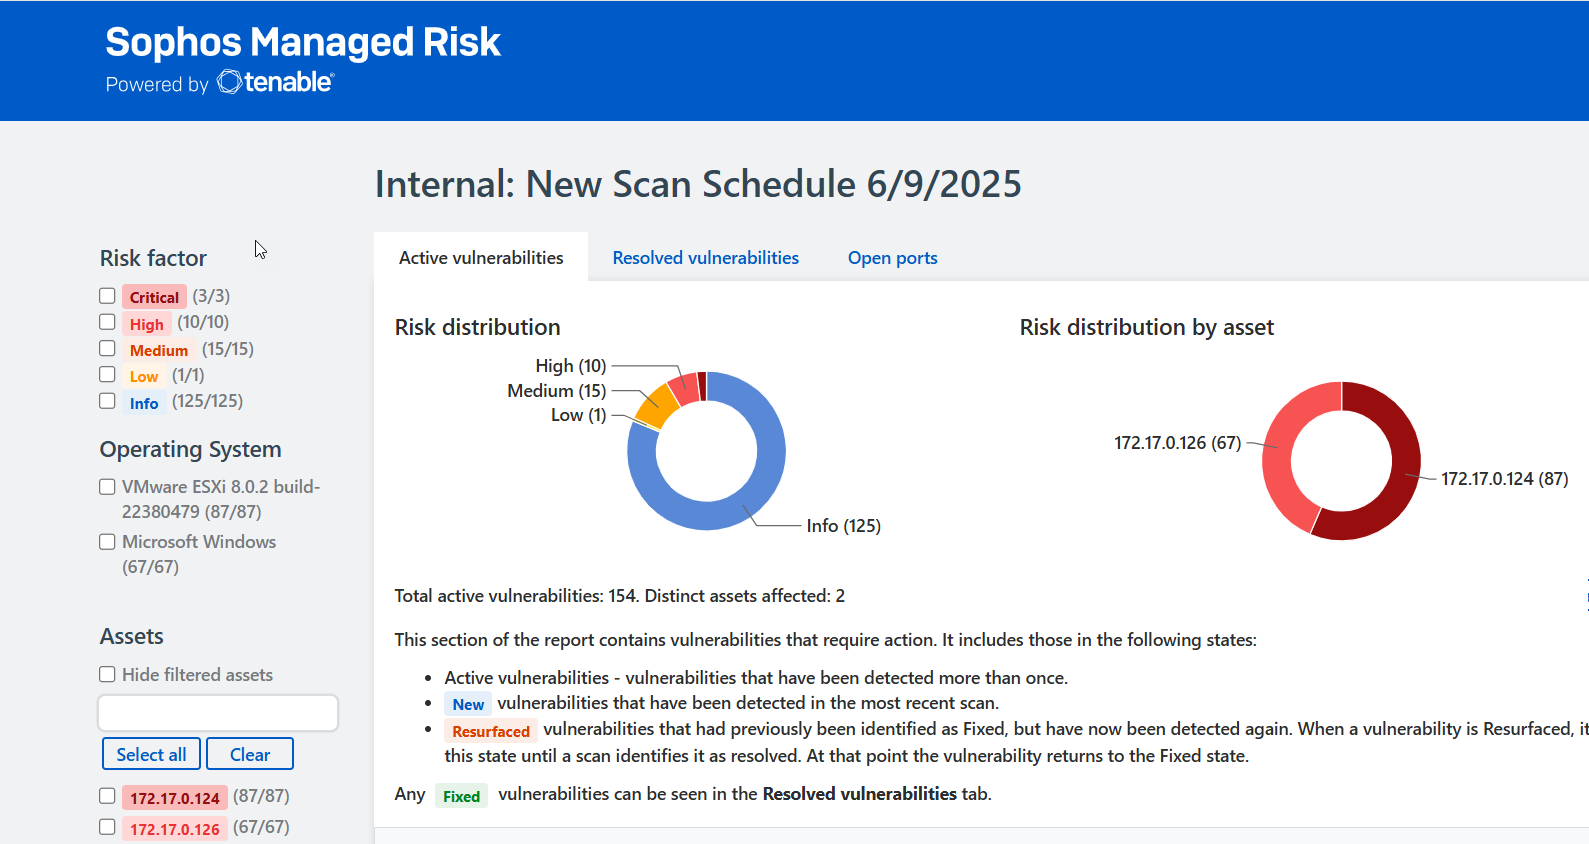Check the Microsoft Windows operating system filter

coord(107,541)
